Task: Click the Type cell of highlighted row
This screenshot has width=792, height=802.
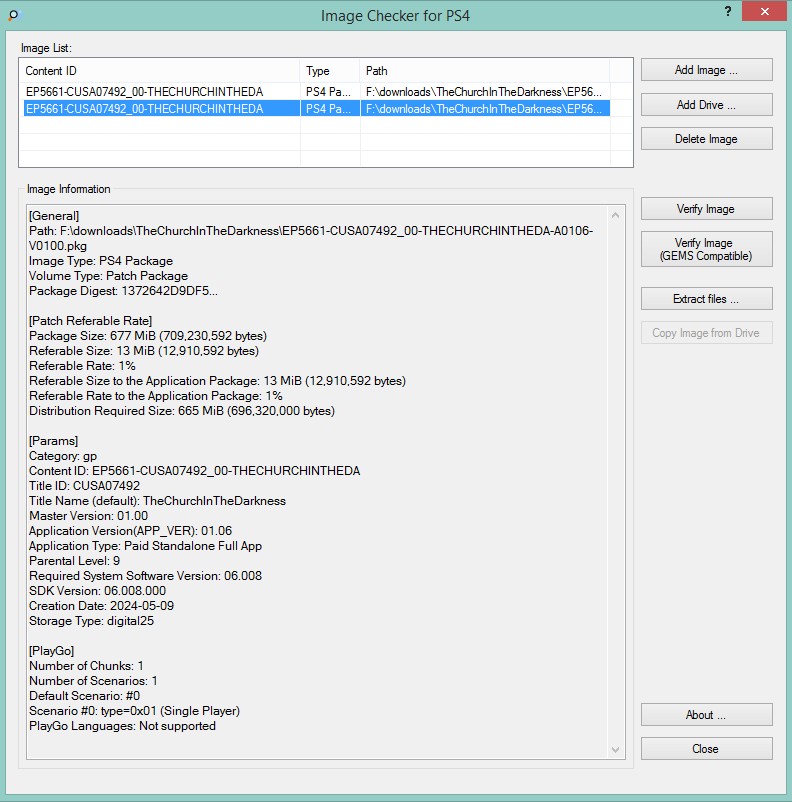Action: pos(328,108)
